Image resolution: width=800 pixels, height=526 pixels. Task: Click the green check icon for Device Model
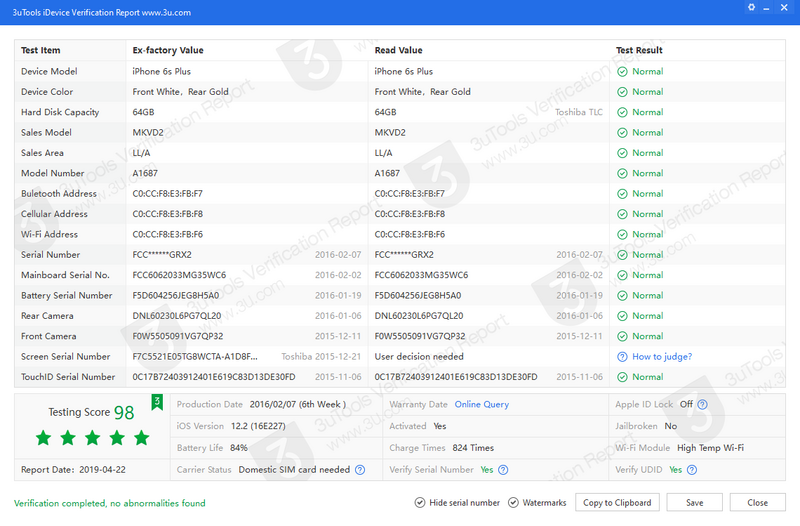[622, 72]
